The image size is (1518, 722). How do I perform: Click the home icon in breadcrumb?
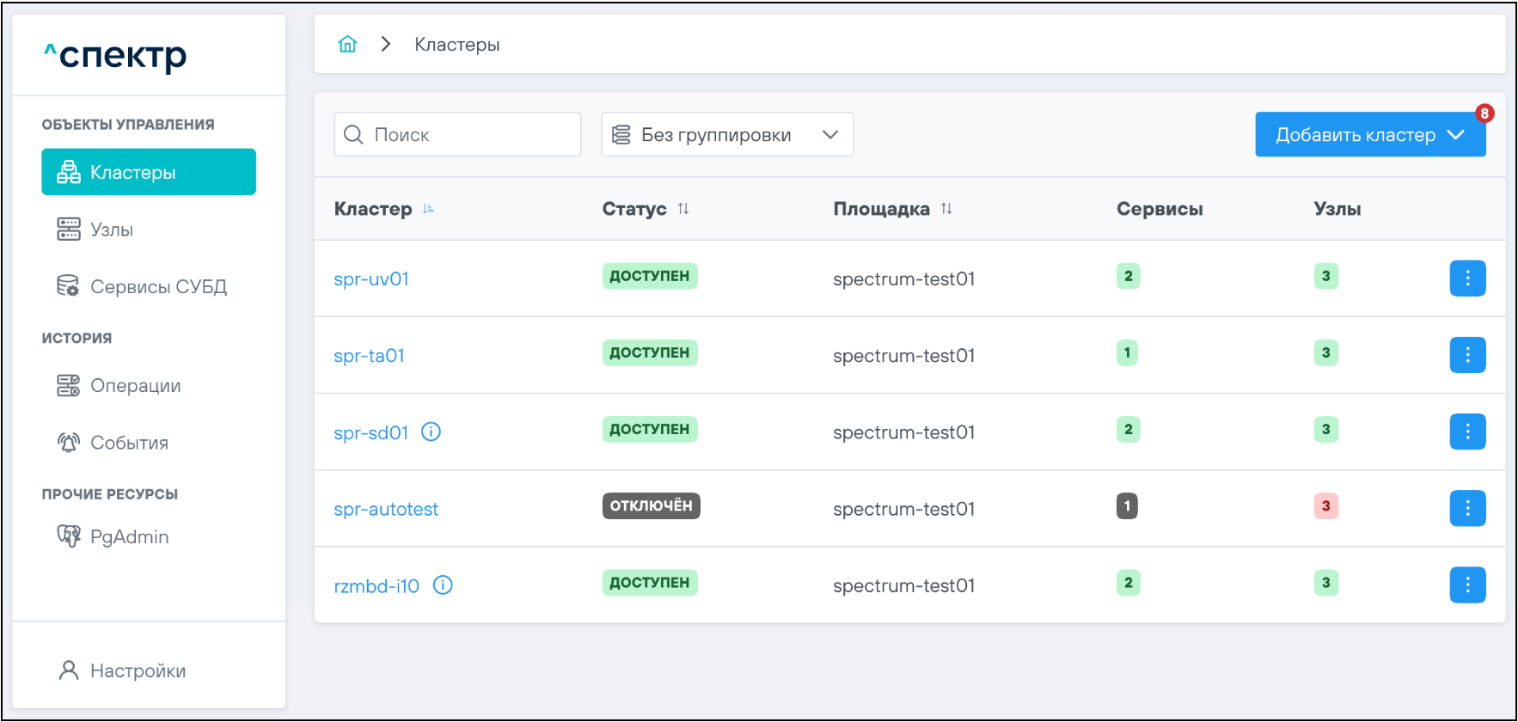pyautogui.click(x=347, y=45)
